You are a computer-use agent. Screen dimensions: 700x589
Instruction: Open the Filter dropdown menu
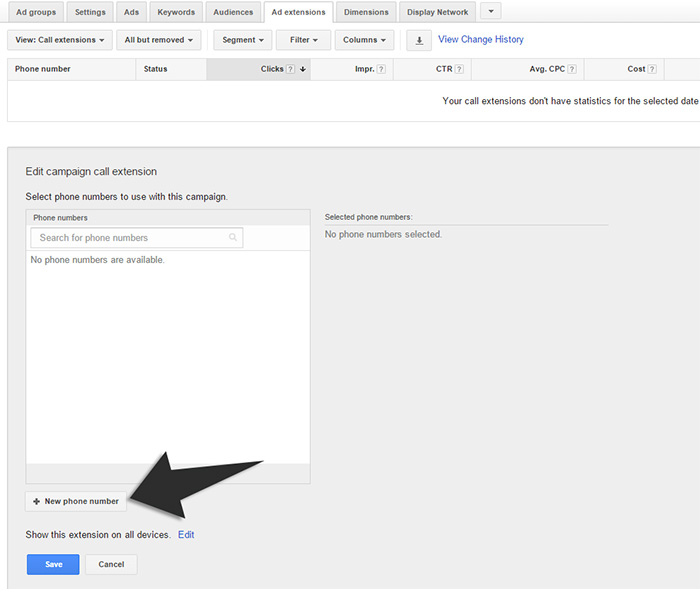[303, 40]
